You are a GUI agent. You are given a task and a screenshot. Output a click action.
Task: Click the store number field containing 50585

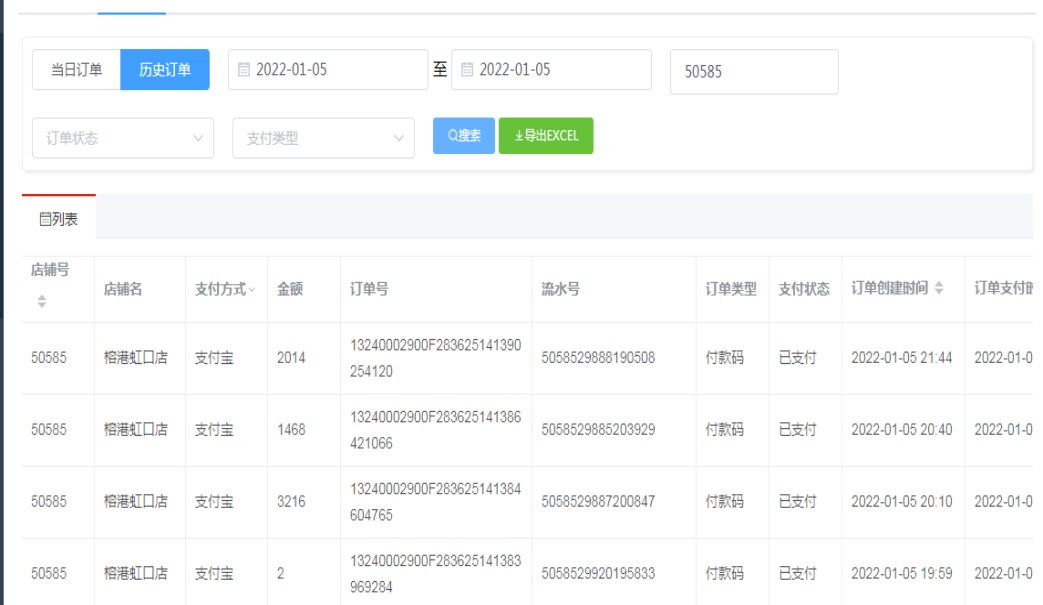click(754, 72)
